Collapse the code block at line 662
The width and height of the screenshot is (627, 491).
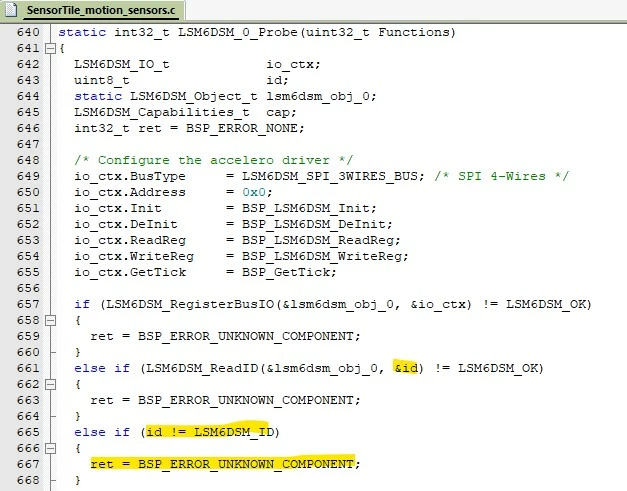point(50,384)
